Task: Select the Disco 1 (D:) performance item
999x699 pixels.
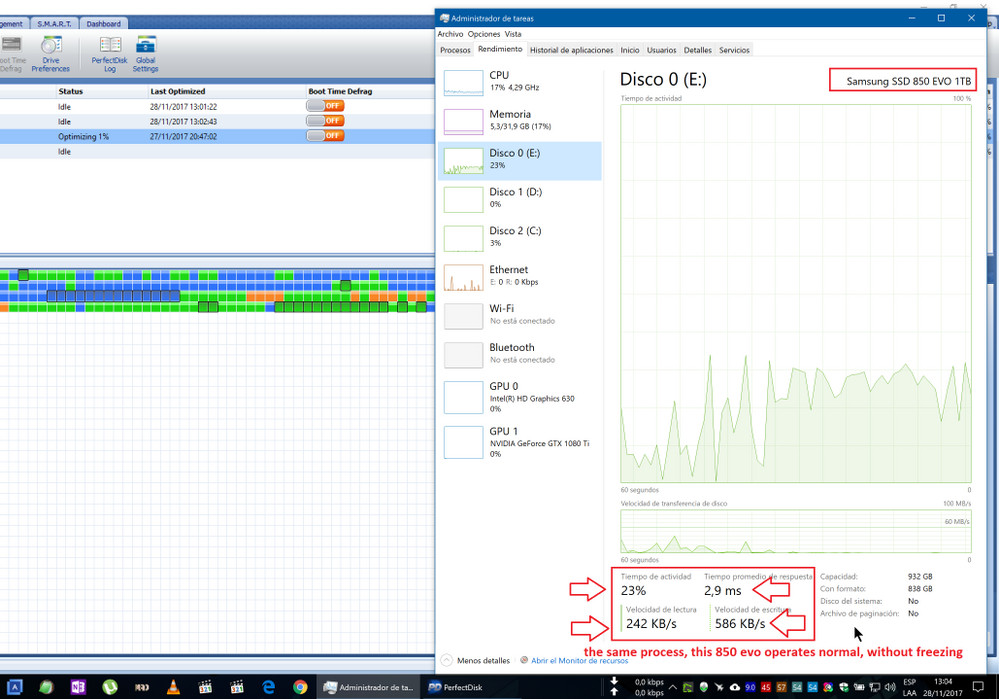Action: 520,199
